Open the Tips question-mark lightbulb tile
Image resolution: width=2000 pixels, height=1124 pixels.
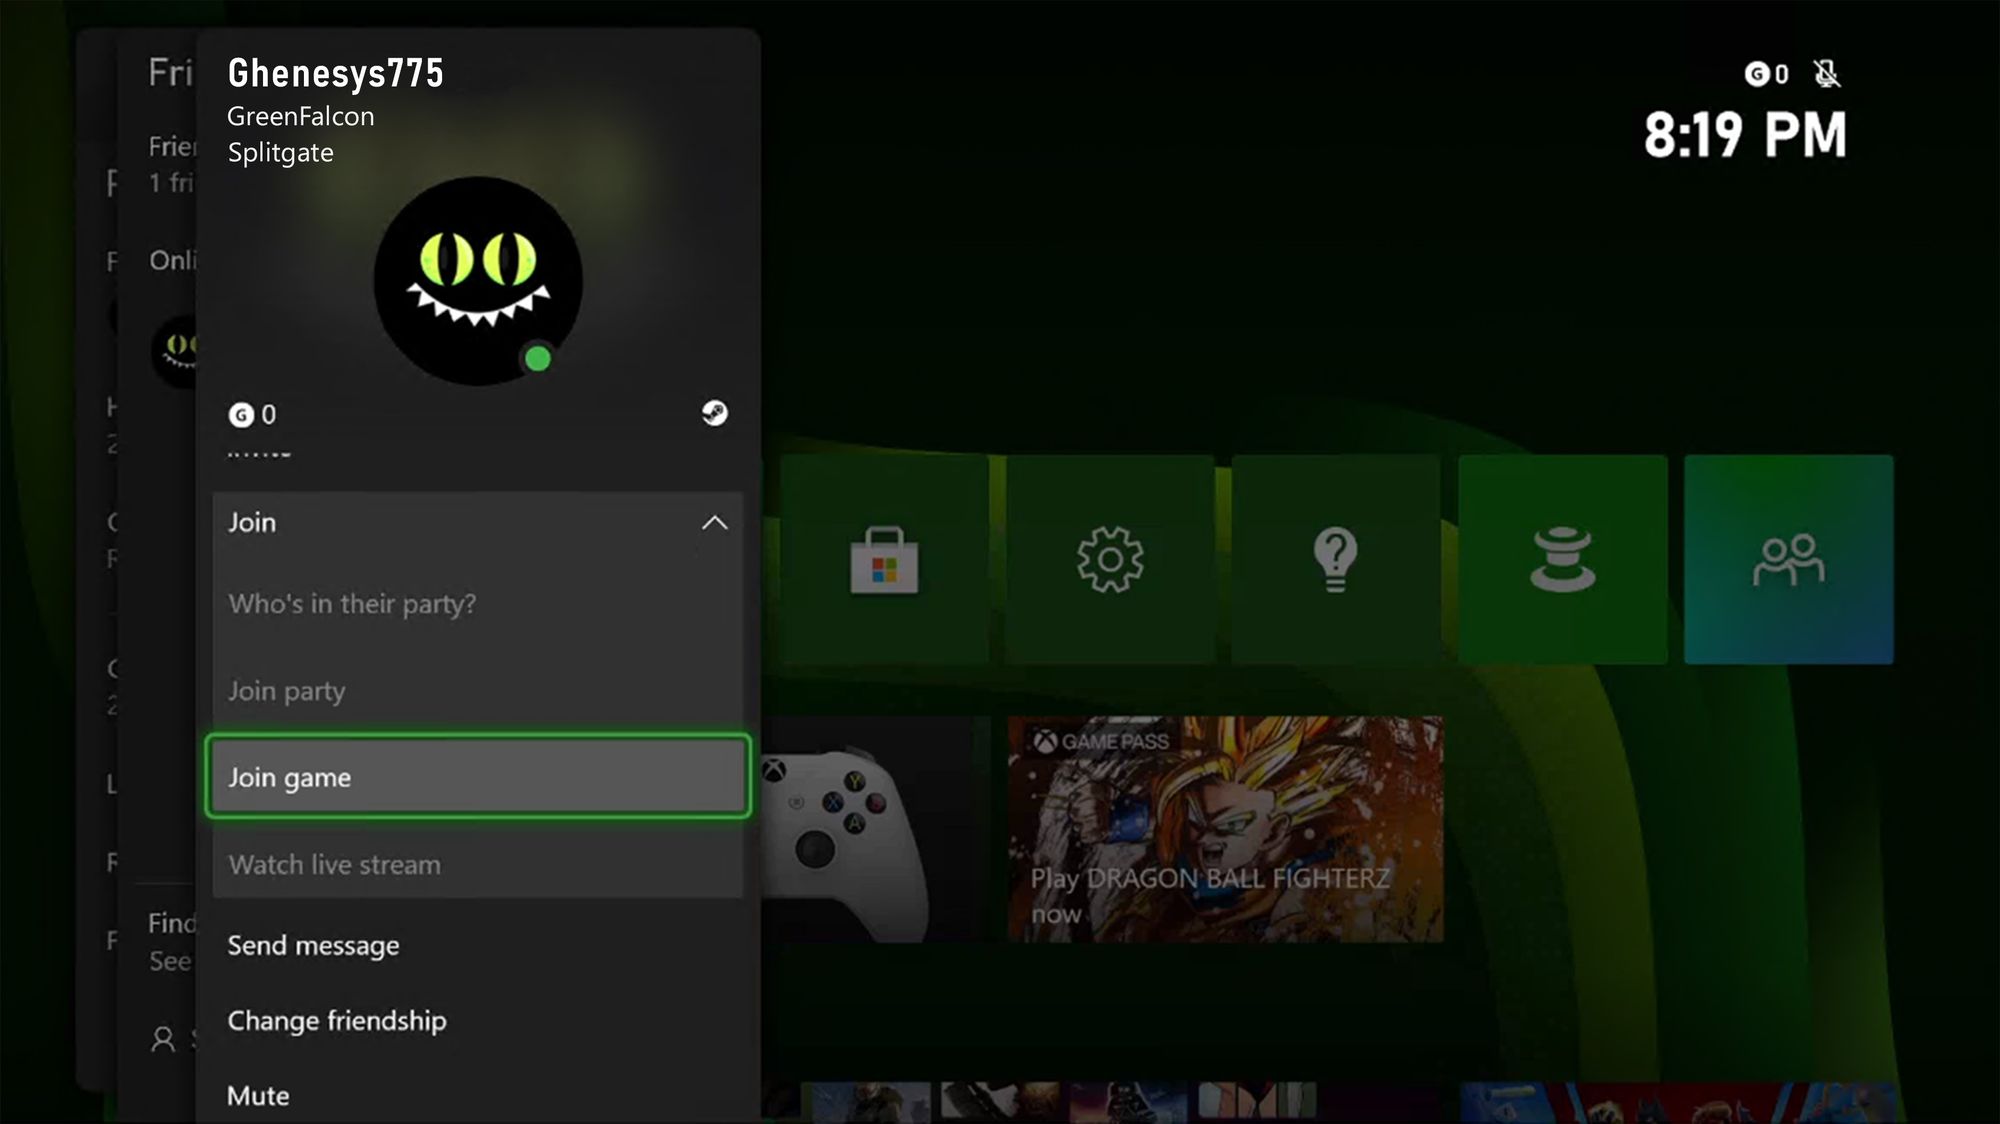[x=1335, y=559]
